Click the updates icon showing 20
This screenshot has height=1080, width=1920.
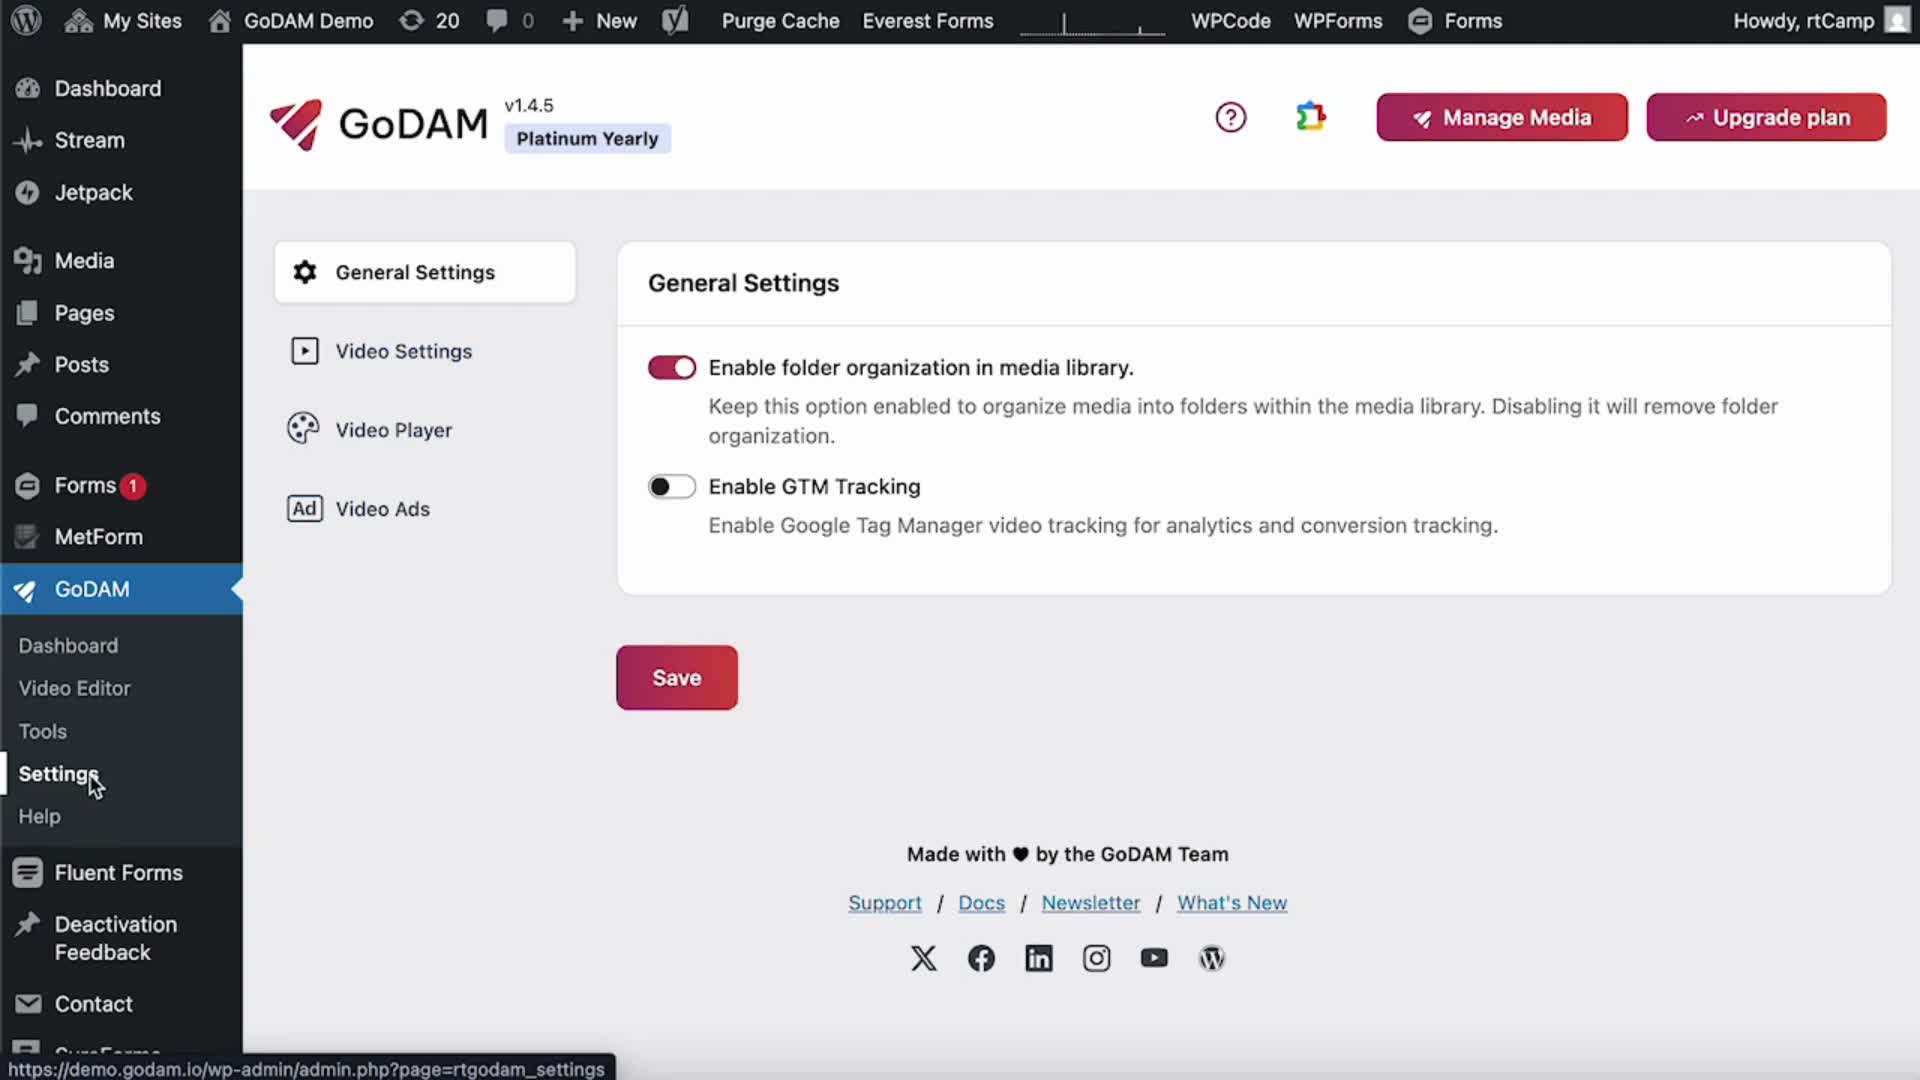point(429,20)
